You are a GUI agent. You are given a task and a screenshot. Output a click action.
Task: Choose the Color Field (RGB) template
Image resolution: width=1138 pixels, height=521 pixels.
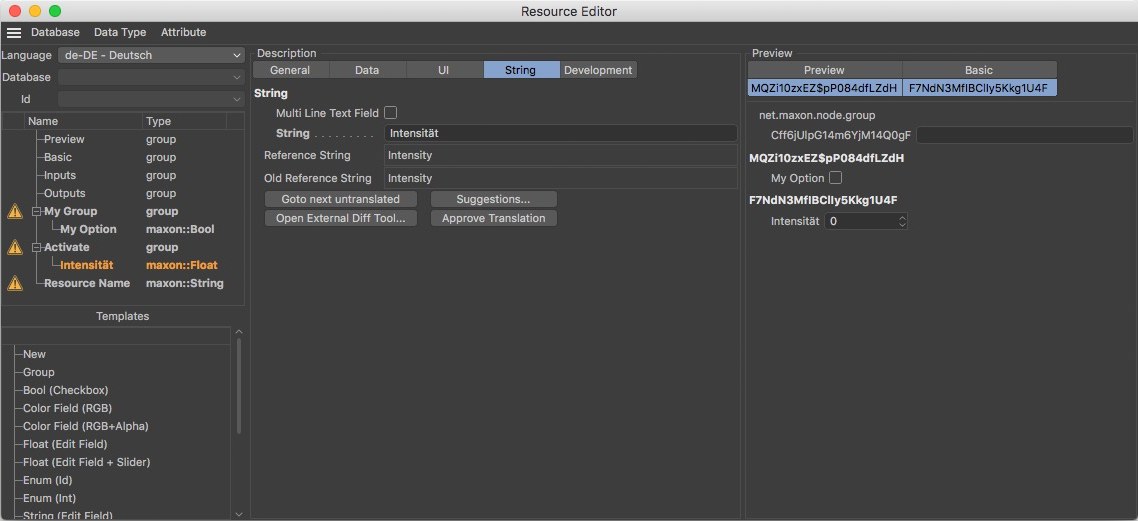67,408
